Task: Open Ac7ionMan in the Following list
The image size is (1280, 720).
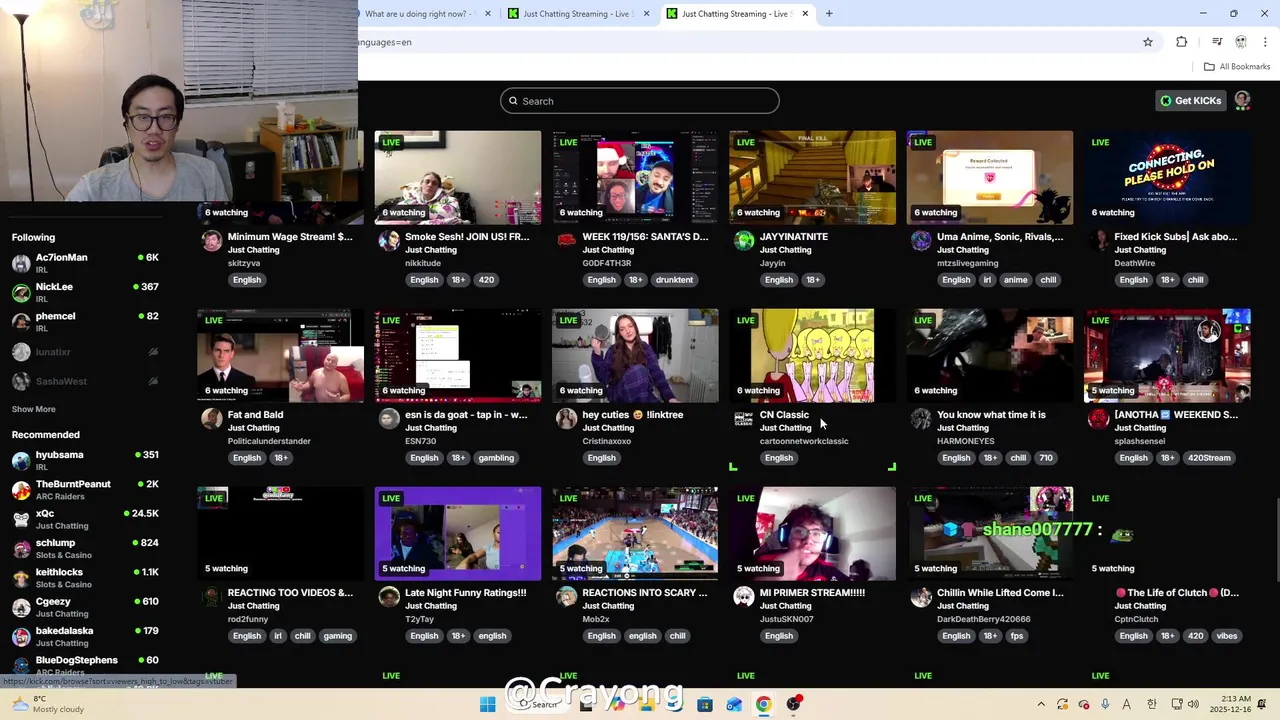Action: pos(86,264)
